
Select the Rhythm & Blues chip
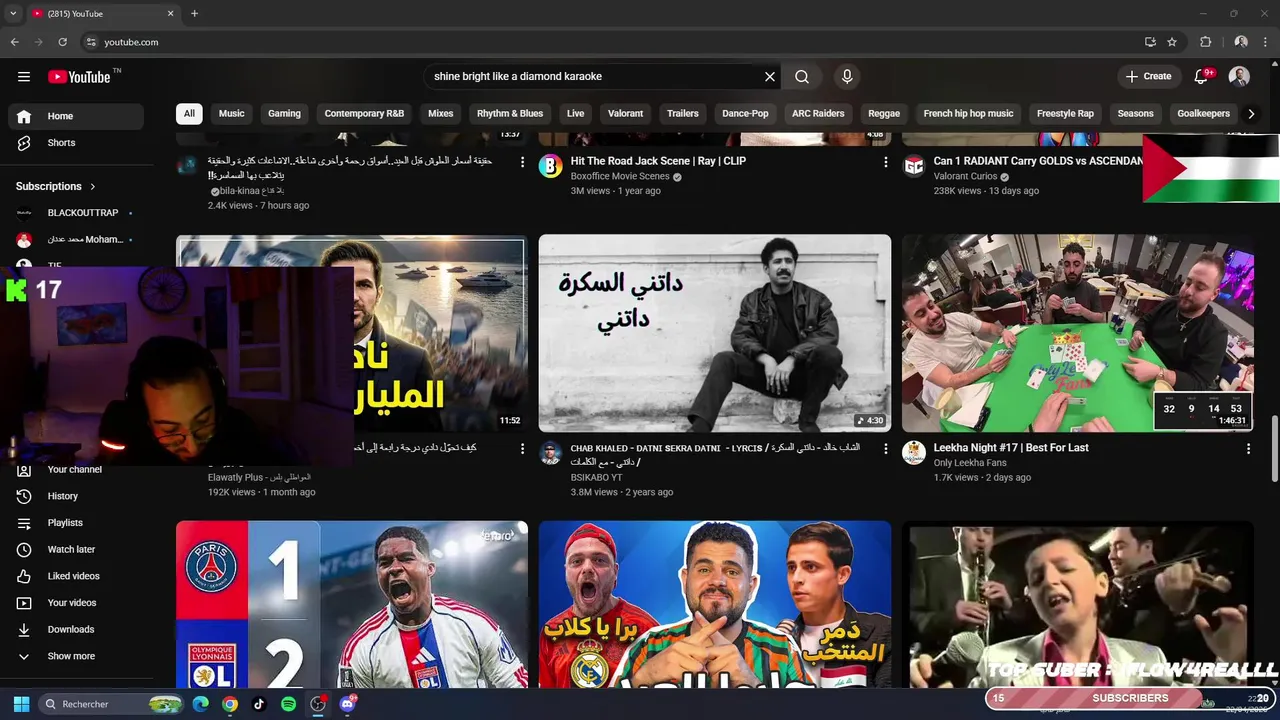tap(510, 113)
